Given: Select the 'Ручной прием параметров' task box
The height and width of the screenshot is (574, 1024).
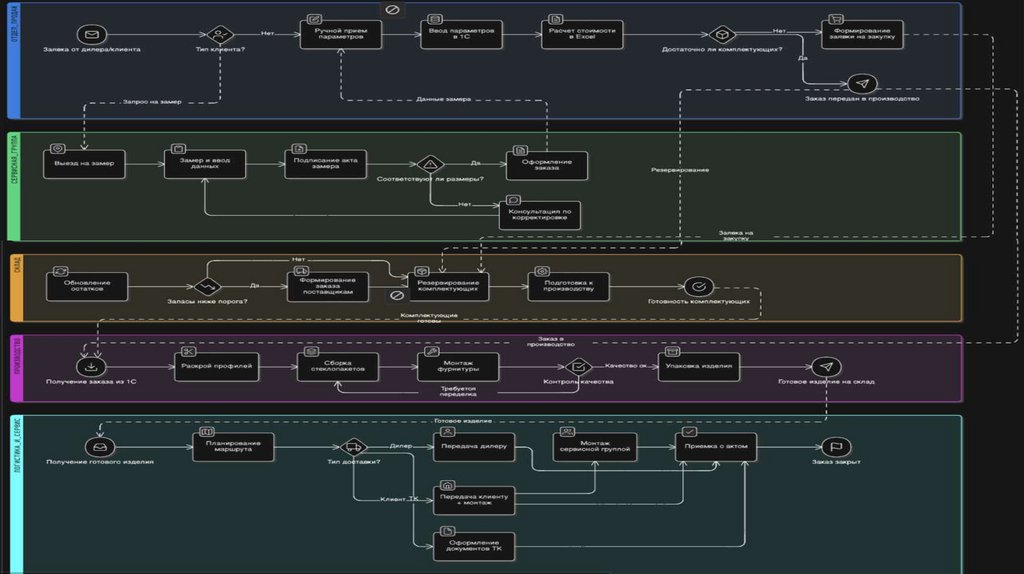Looking at the screenshot, I should 340,34.
